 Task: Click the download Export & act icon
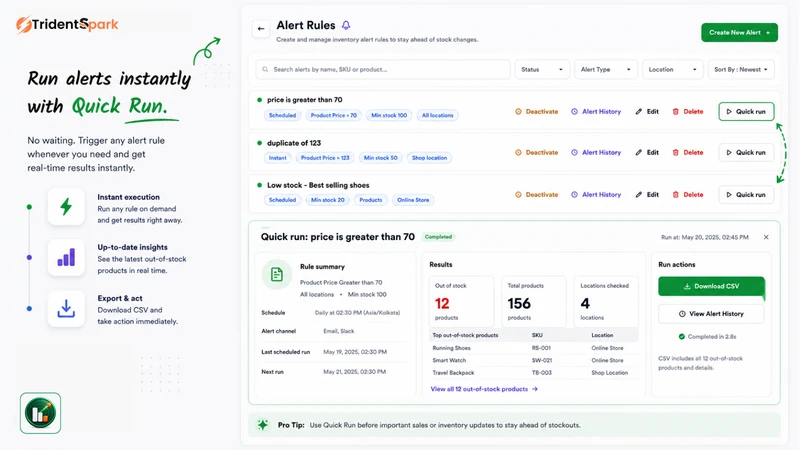click(66, 309)
